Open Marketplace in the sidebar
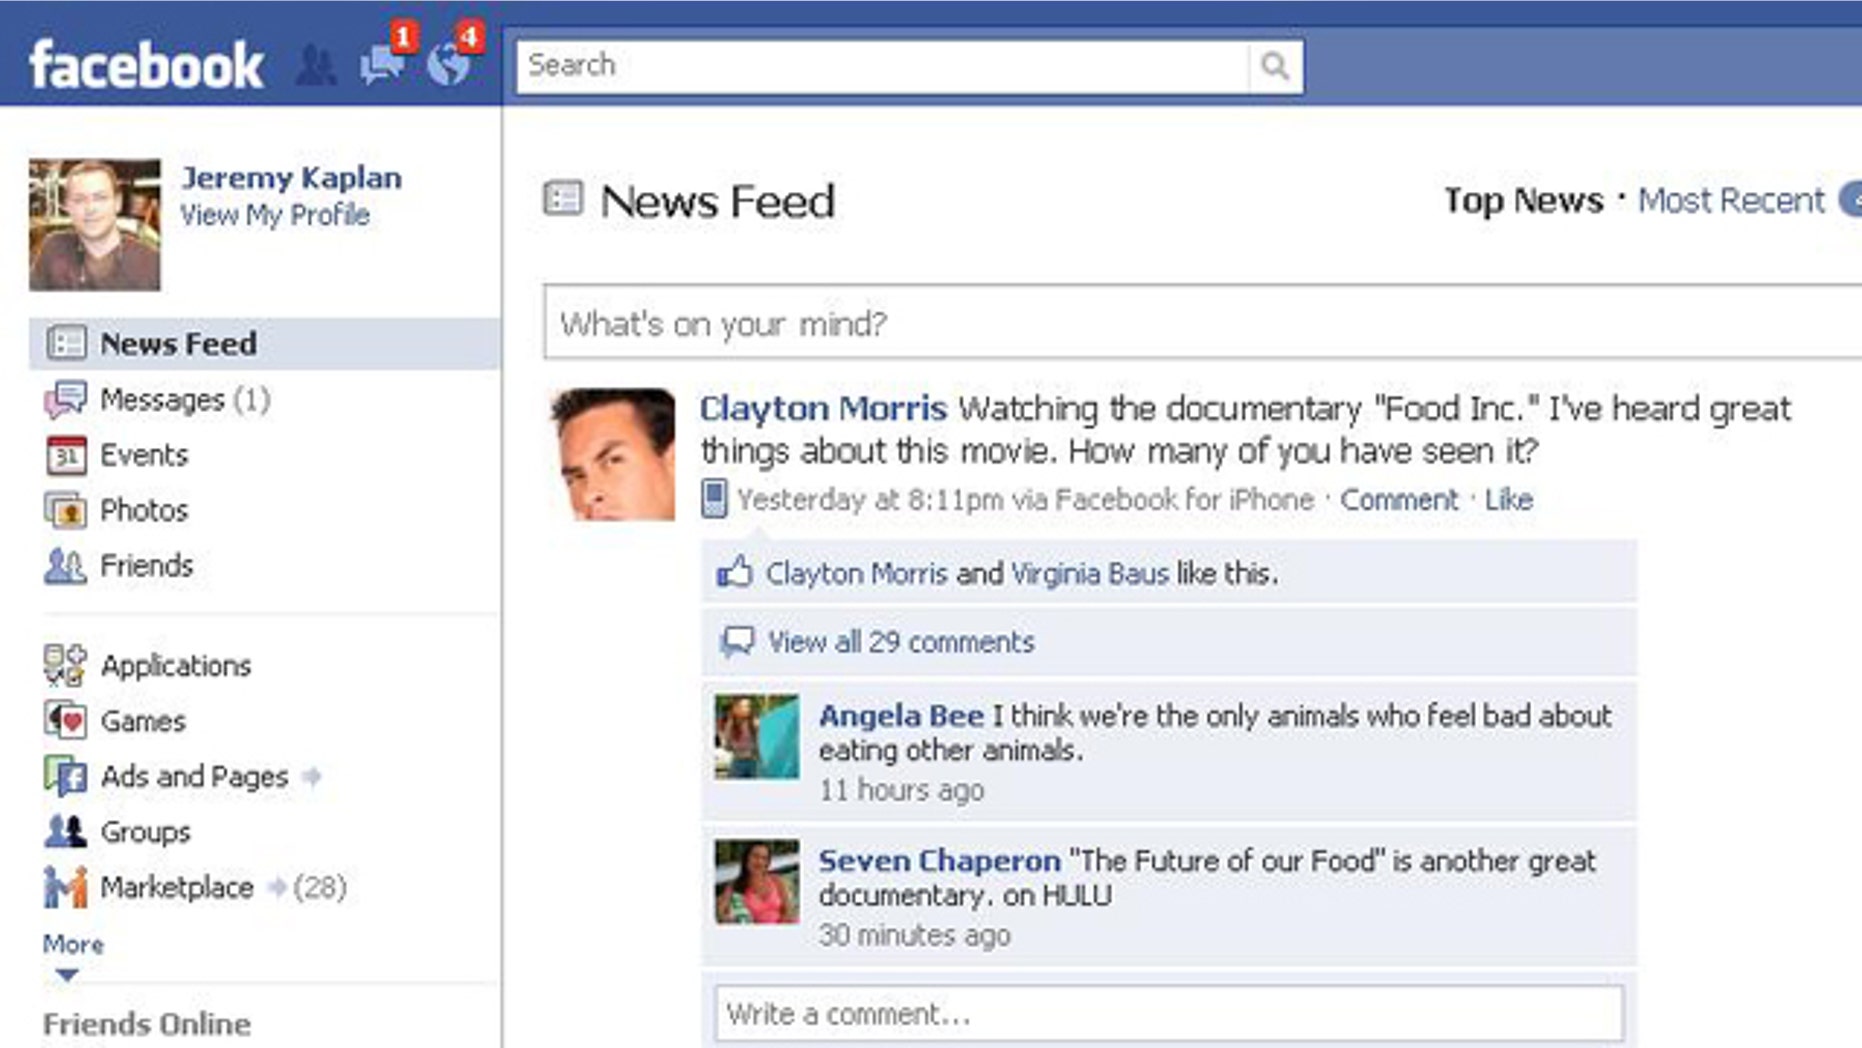The image size is (1862, 1048). pyautogui.click(x=177, y=887)
